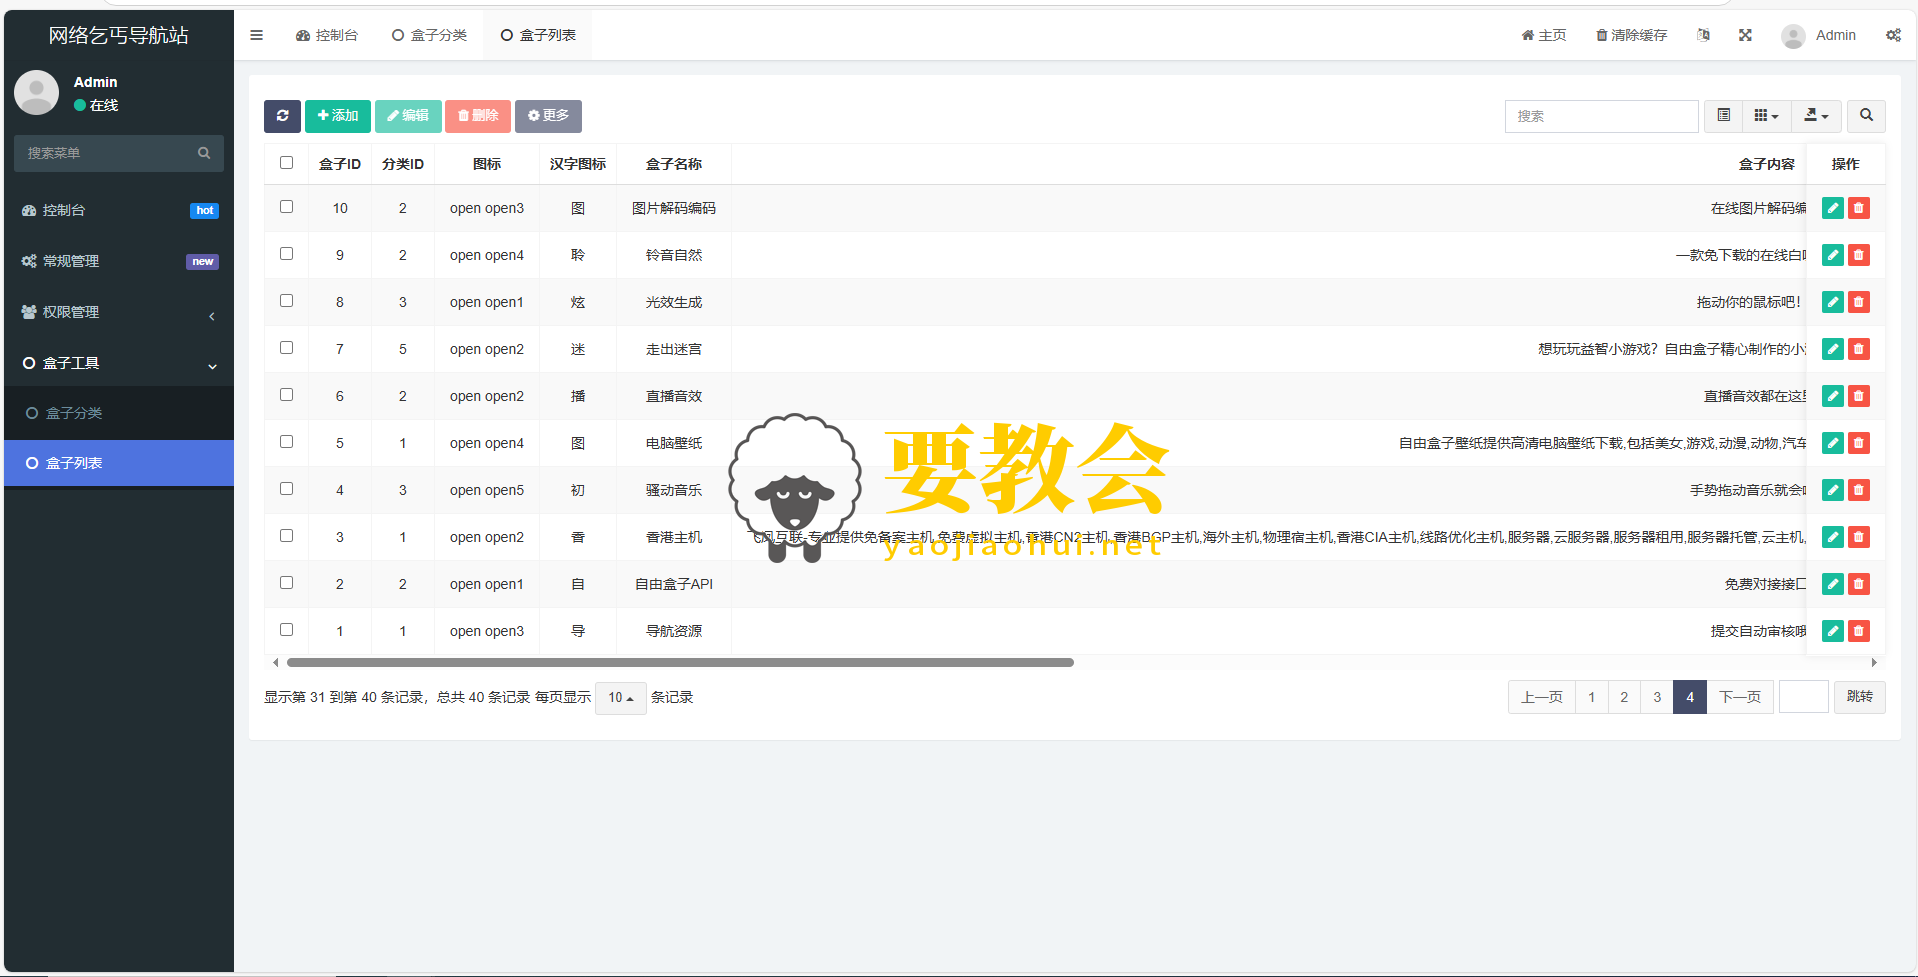Click the 编辑 toolbar button
Image resolution: width=1918 pixels, height=977 pixels.
[408, 116]
